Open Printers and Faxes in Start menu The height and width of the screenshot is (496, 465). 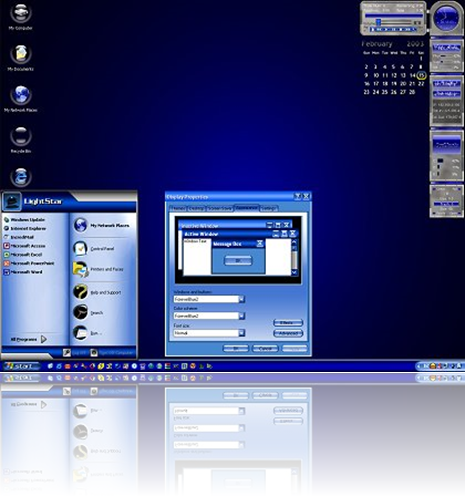[98, 269]
